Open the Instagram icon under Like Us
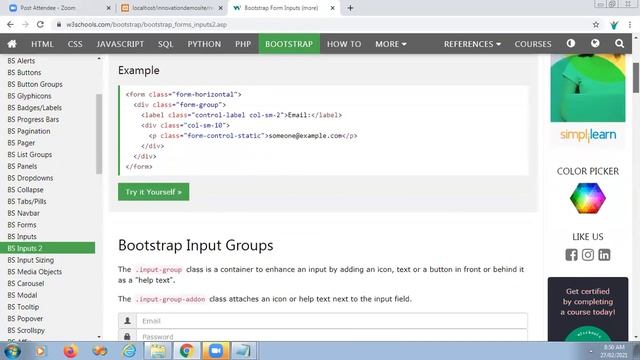The image size is (640, 360). 588,255
